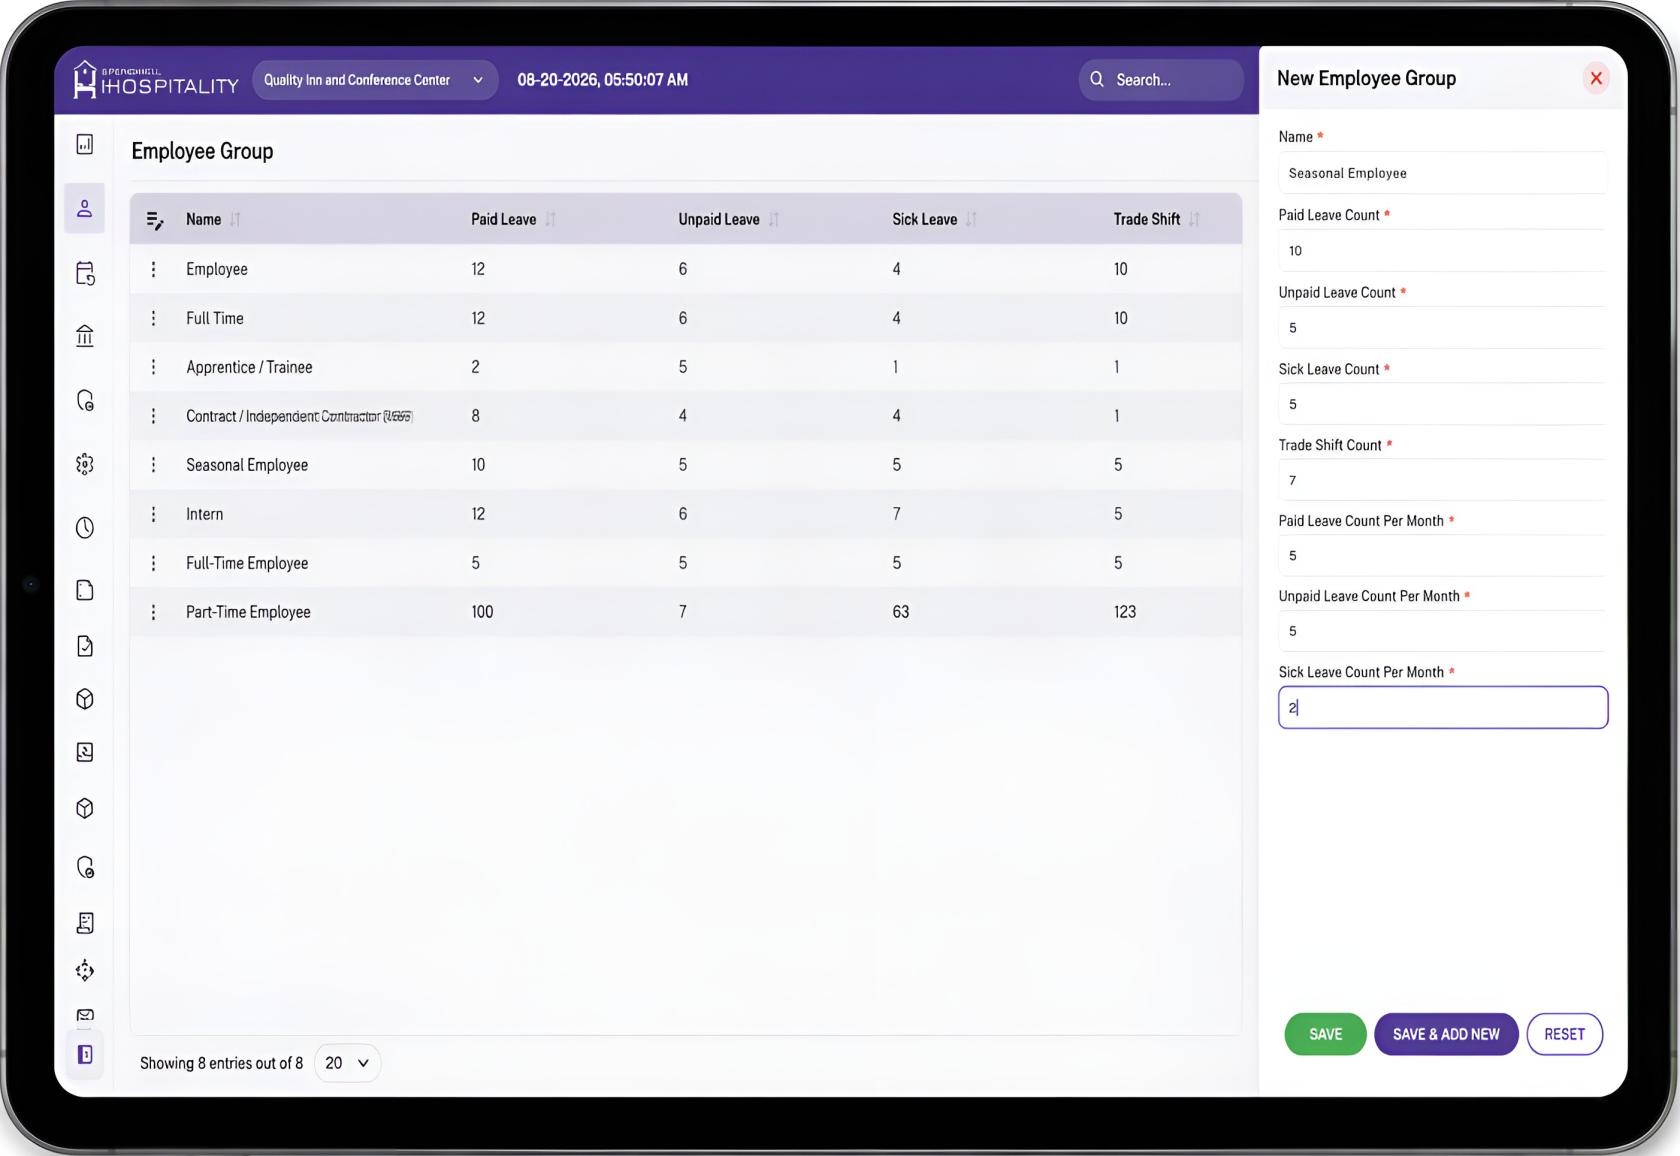1680x1156 pixels.
Task: Open the checklist document sidebar icon
Action: click(x=85, y=646)
